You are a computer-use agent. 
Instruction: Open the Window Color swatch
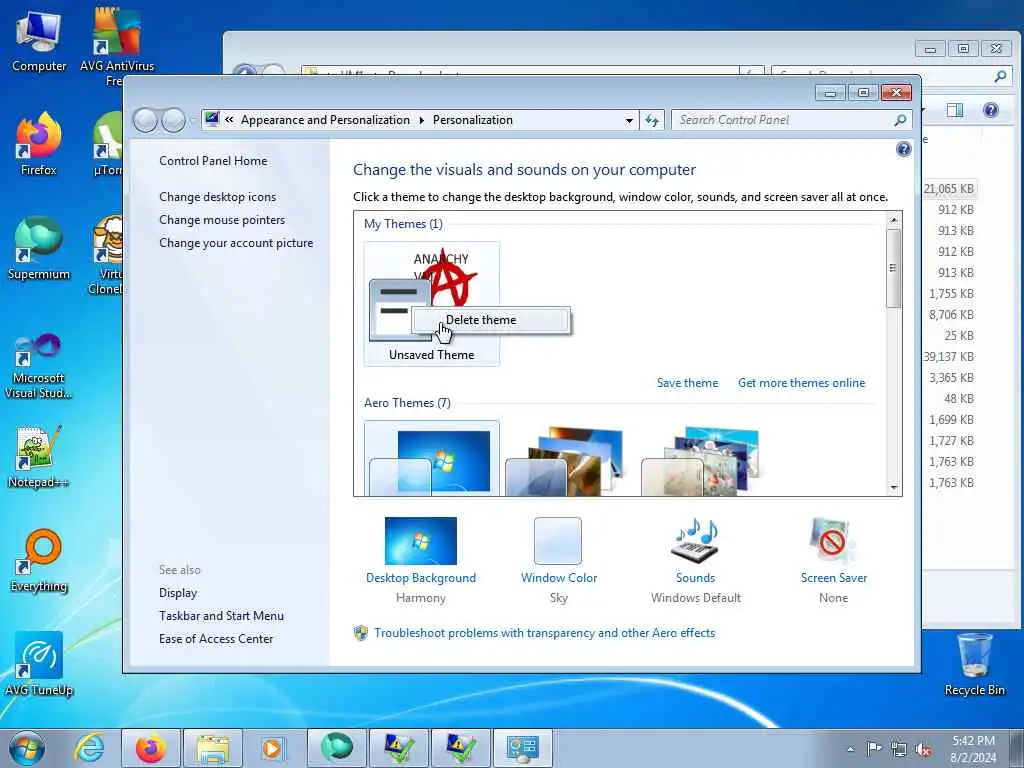click(x=558, y=541)
